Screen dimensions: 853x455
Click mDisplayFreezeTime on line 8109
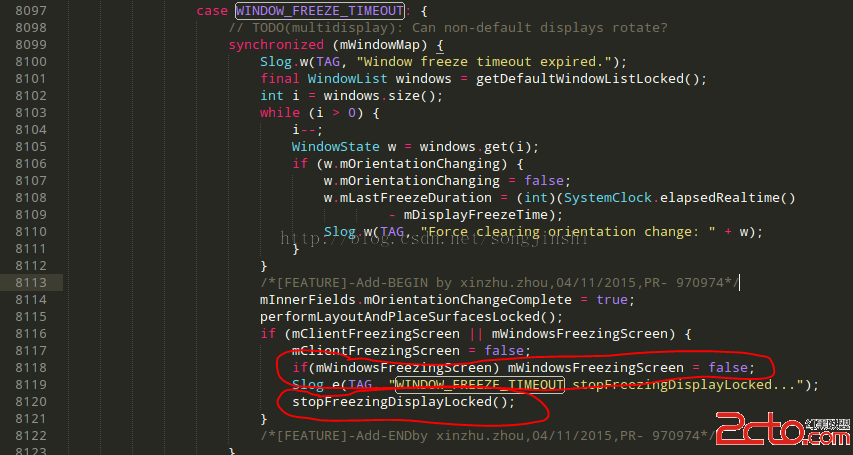(x=475, y=214)
